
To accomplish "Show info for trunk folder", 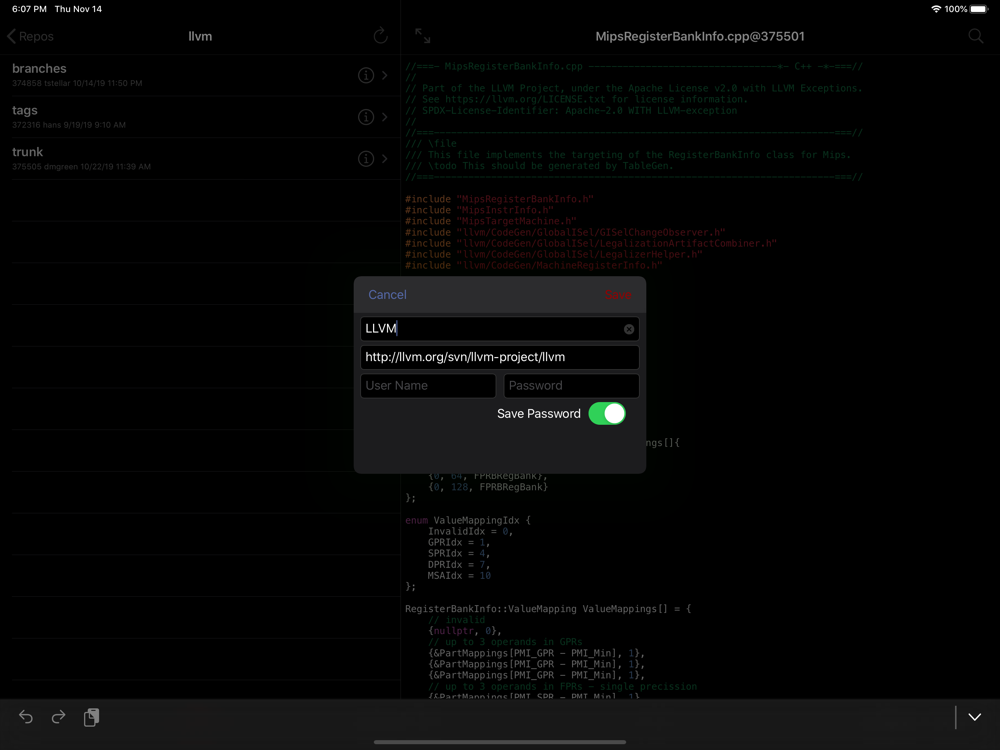I will point(366,159).
